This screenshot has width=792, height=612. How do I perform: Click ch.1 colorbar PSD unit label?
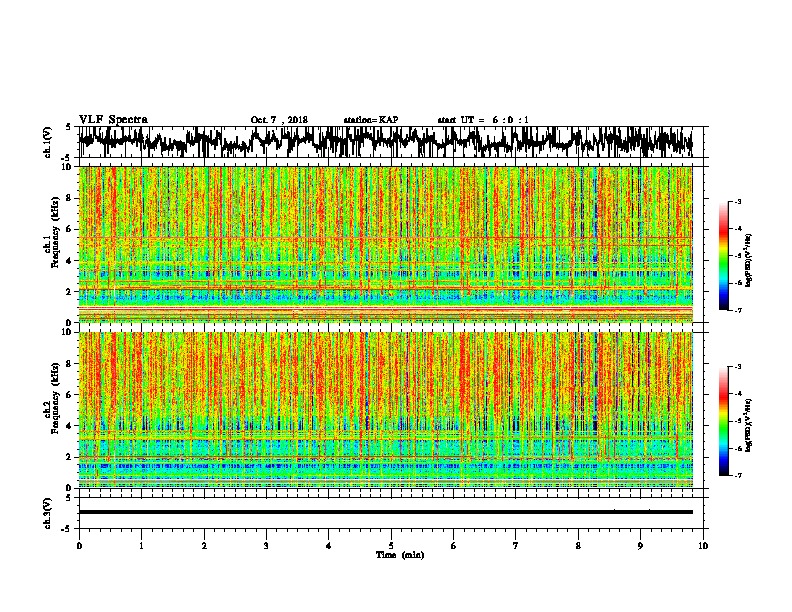coord(749,260)
